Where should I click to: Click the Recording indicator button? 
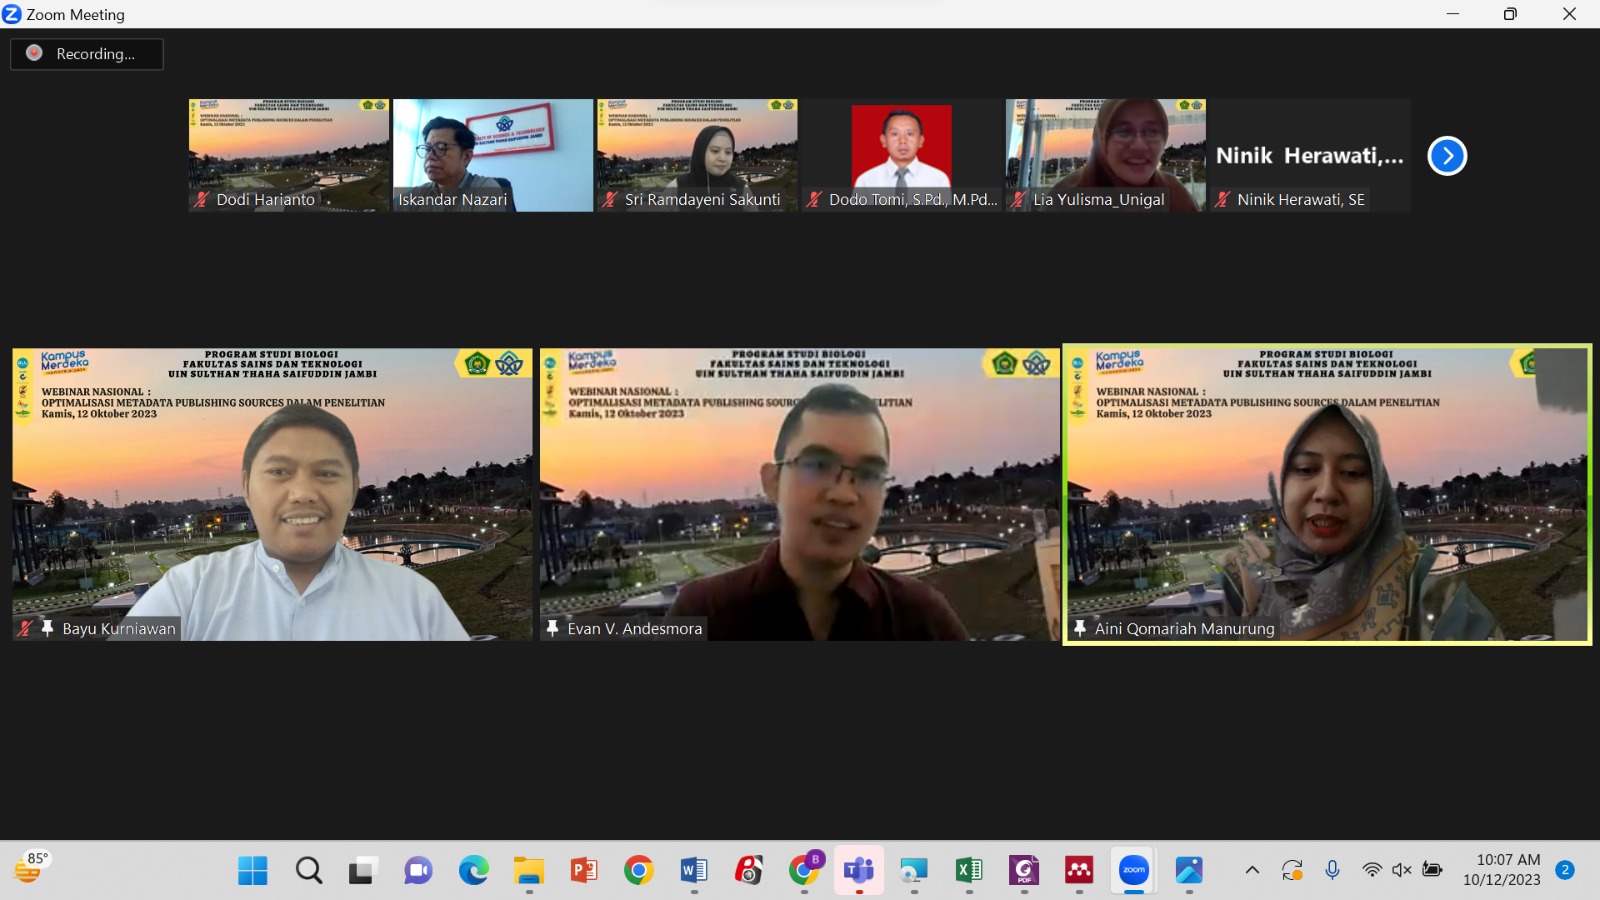86,54
